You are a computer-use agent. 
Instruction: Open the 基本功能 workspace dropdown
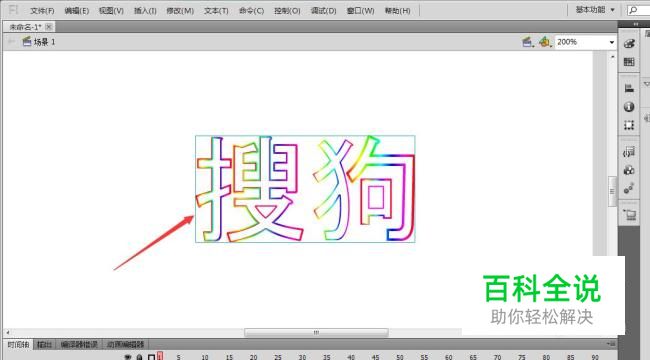595,10
